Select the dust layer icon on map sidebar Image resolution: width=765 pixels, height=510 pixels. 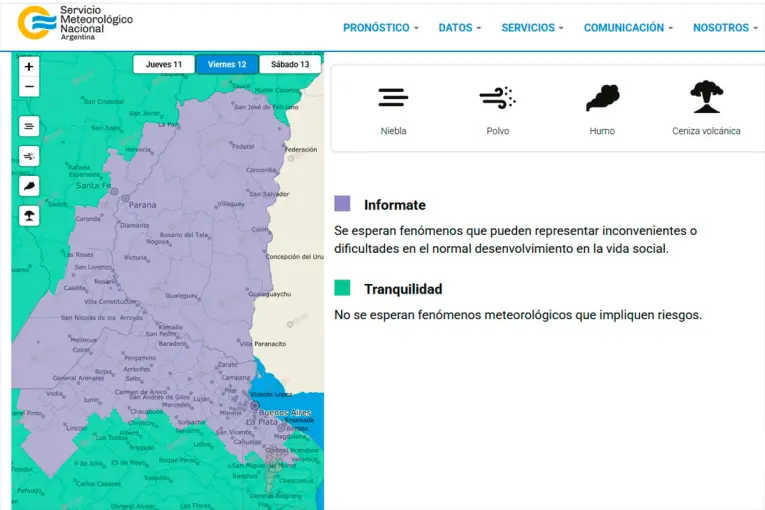pos(29,156)
